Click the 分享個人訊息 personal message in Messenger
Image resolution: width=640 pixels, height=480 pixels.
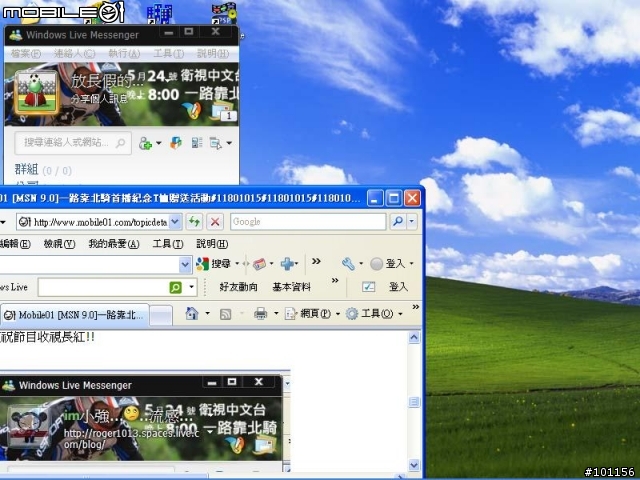click(99, 99)
